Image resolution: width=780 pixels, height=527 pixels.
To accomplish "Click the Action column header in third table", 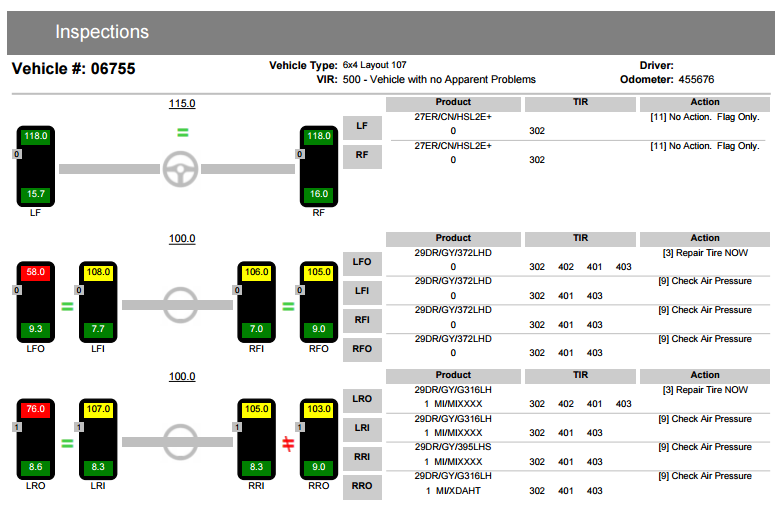I will 704,375.
